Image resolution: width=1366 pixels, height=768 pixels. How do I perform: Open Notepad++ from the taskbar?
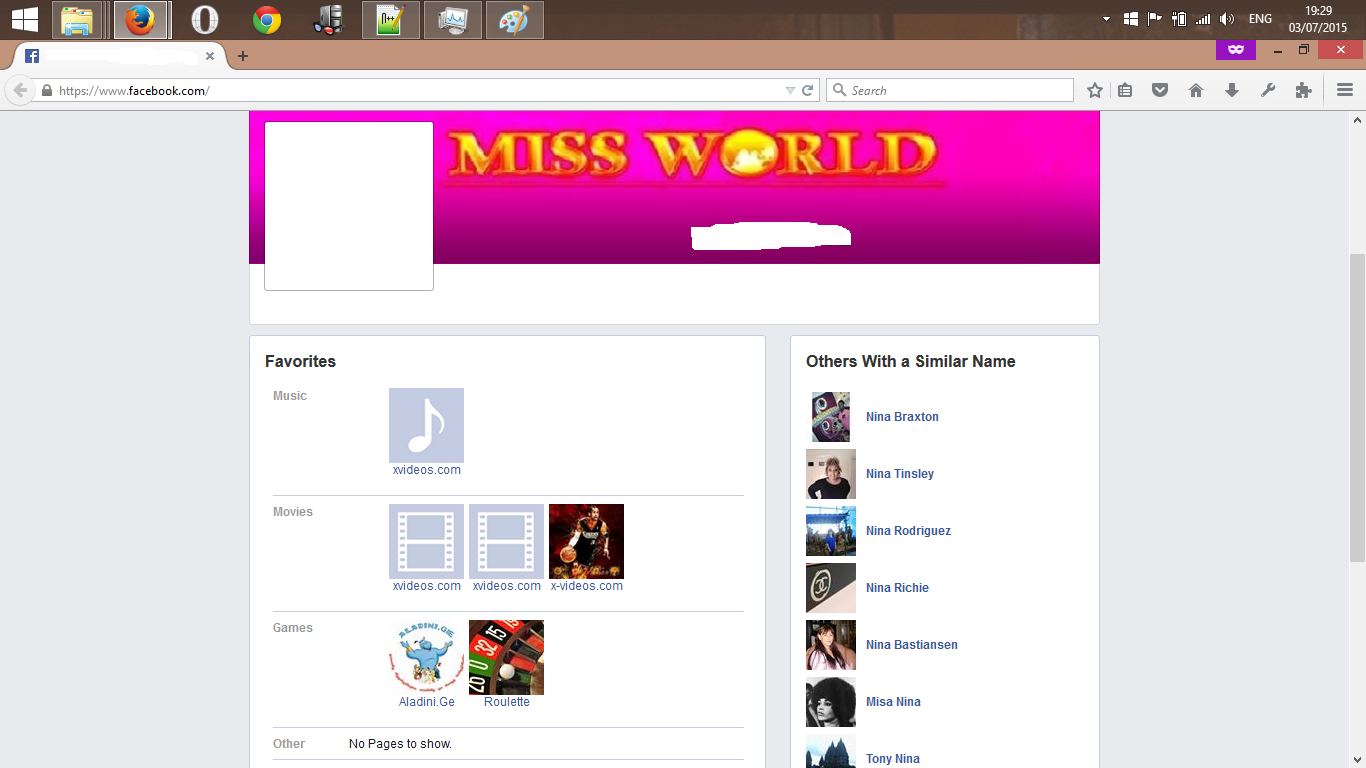390,20
